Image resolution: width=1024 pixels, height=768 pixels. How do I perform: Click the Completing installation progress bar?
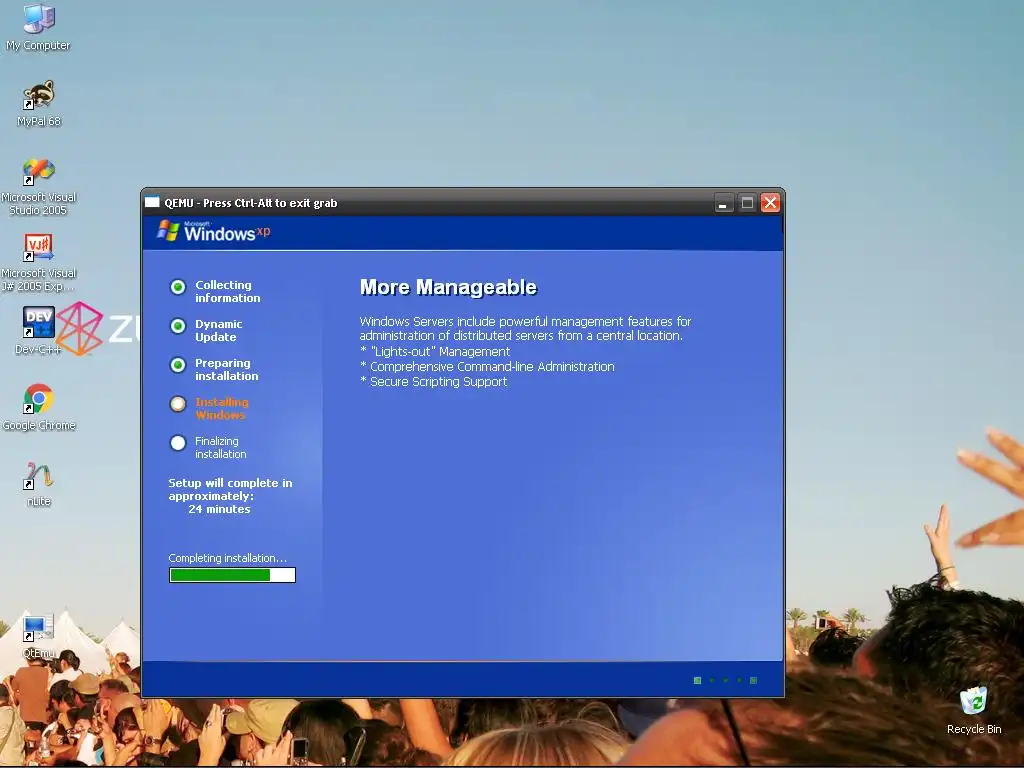232,575
